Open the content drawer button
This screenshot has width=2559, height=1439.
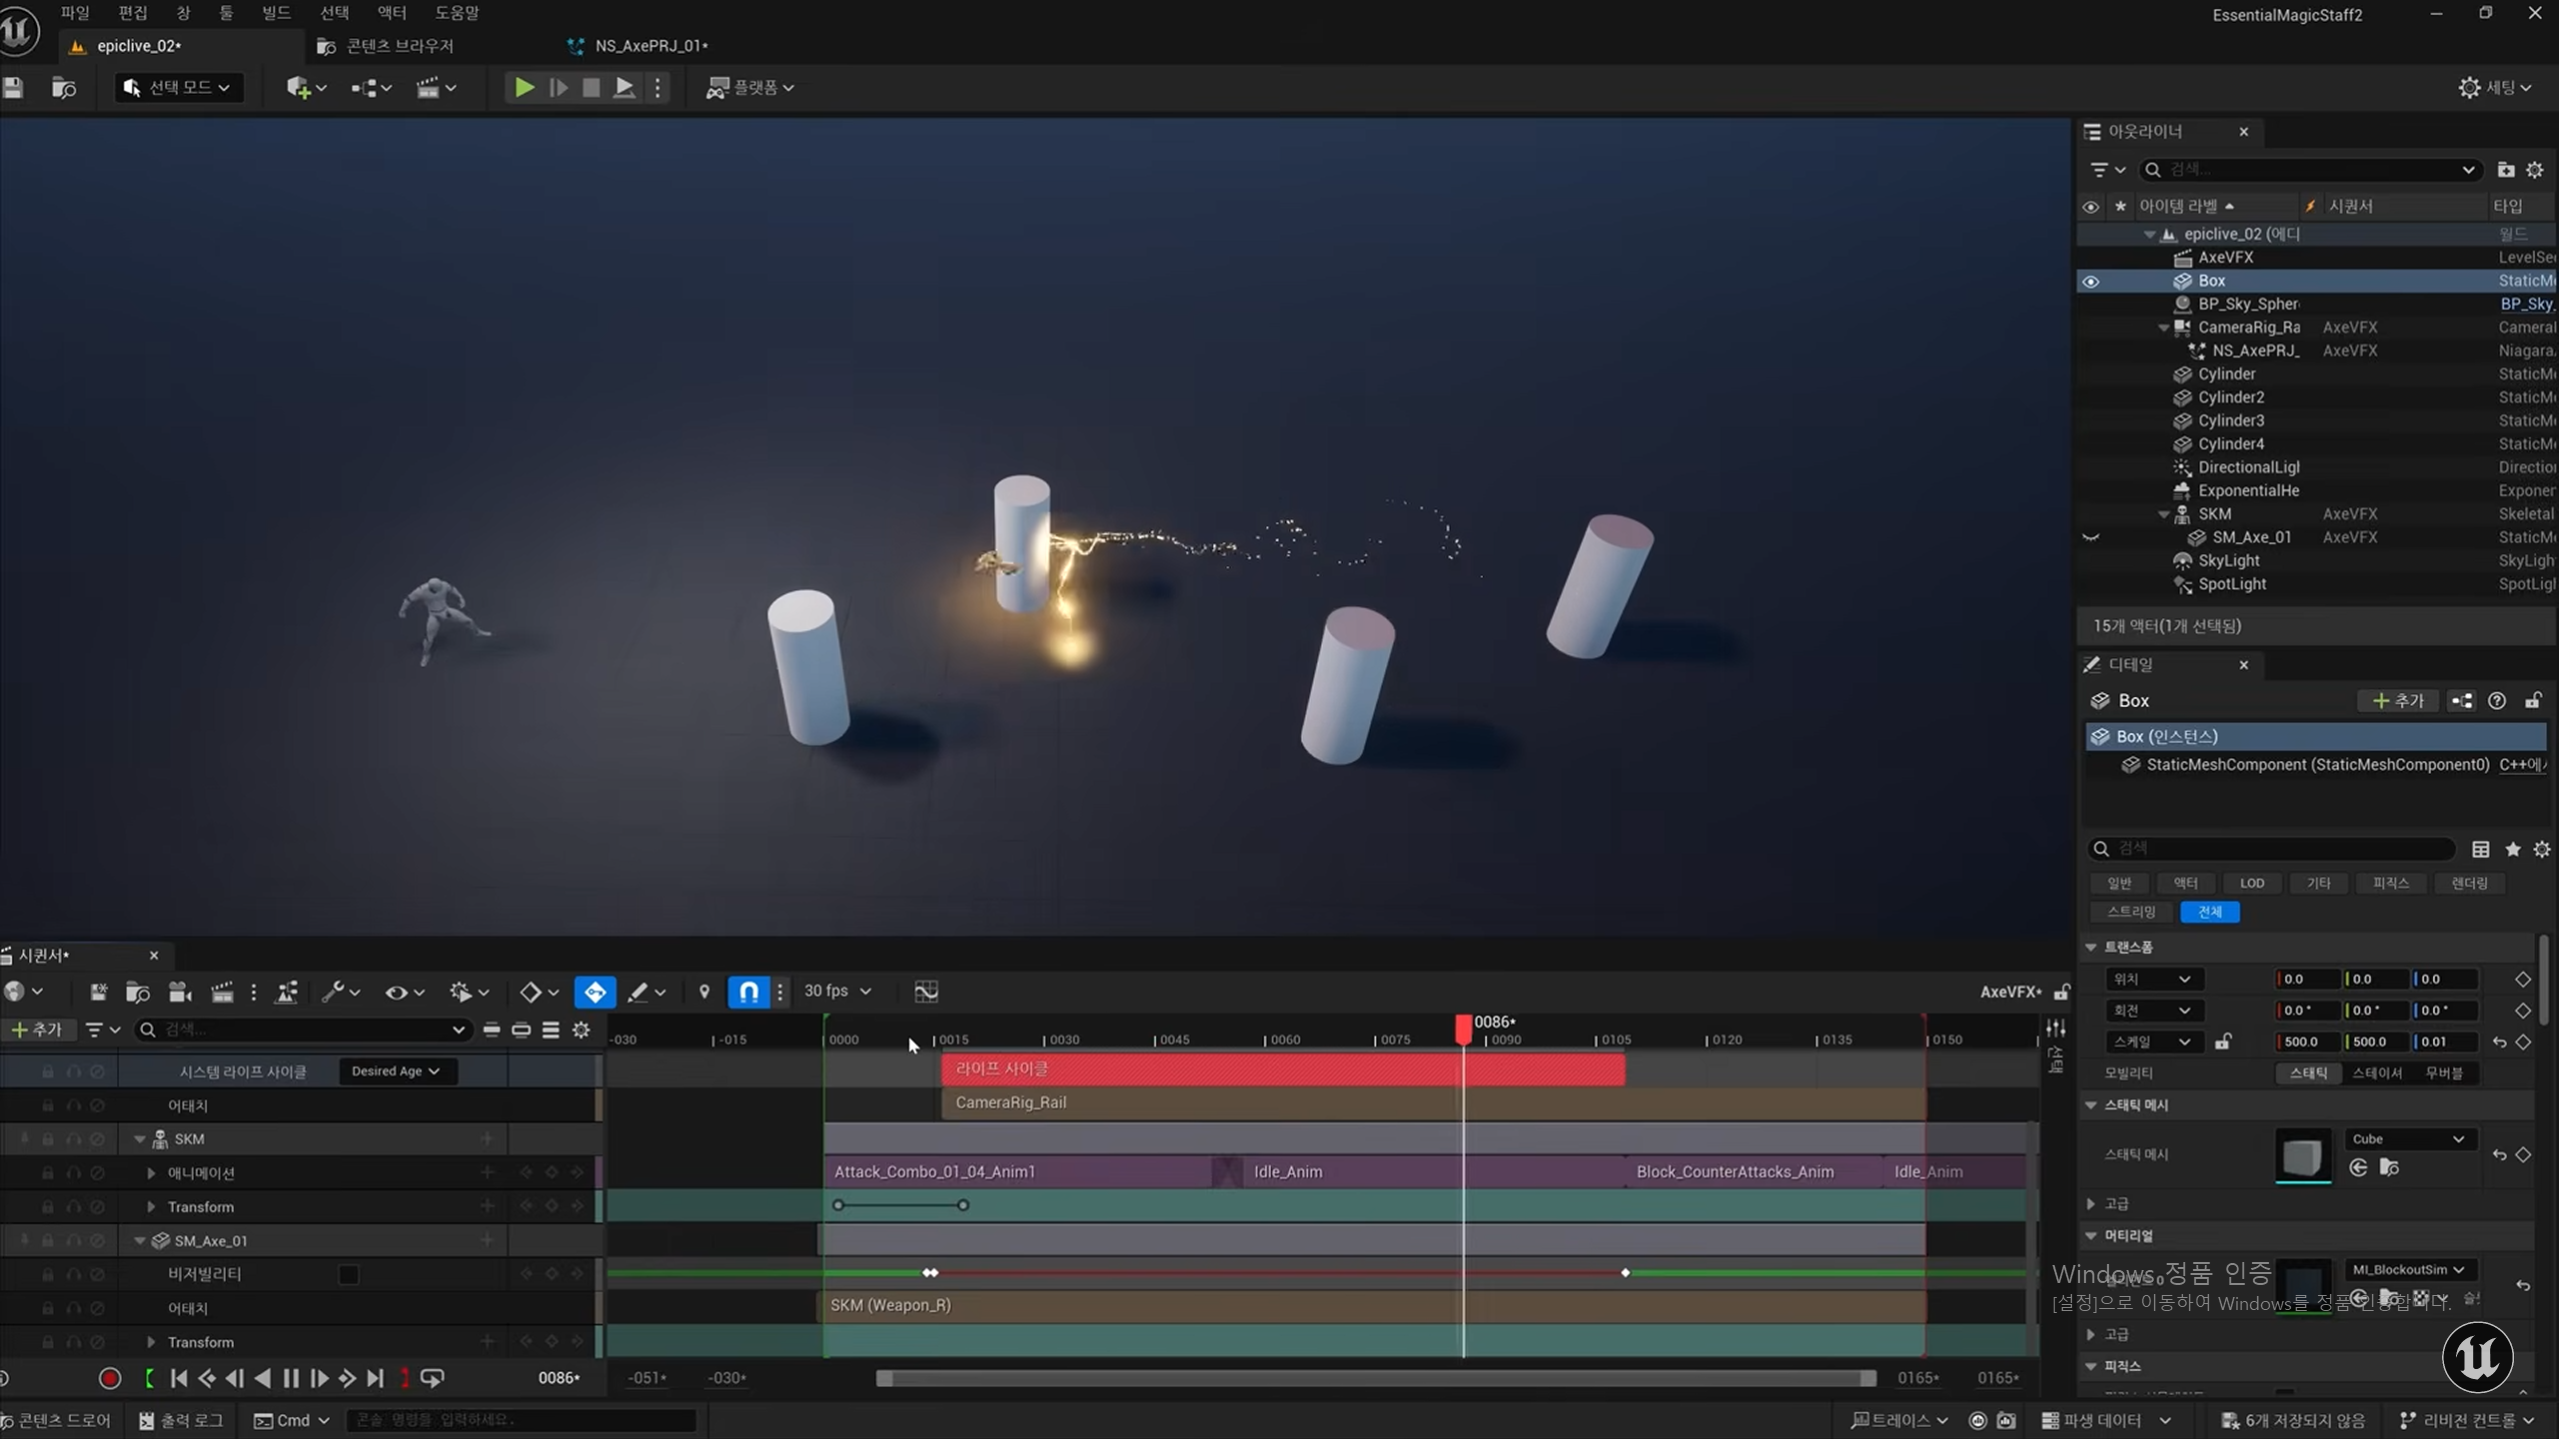pyautogui.click(x=57, y=1420)
